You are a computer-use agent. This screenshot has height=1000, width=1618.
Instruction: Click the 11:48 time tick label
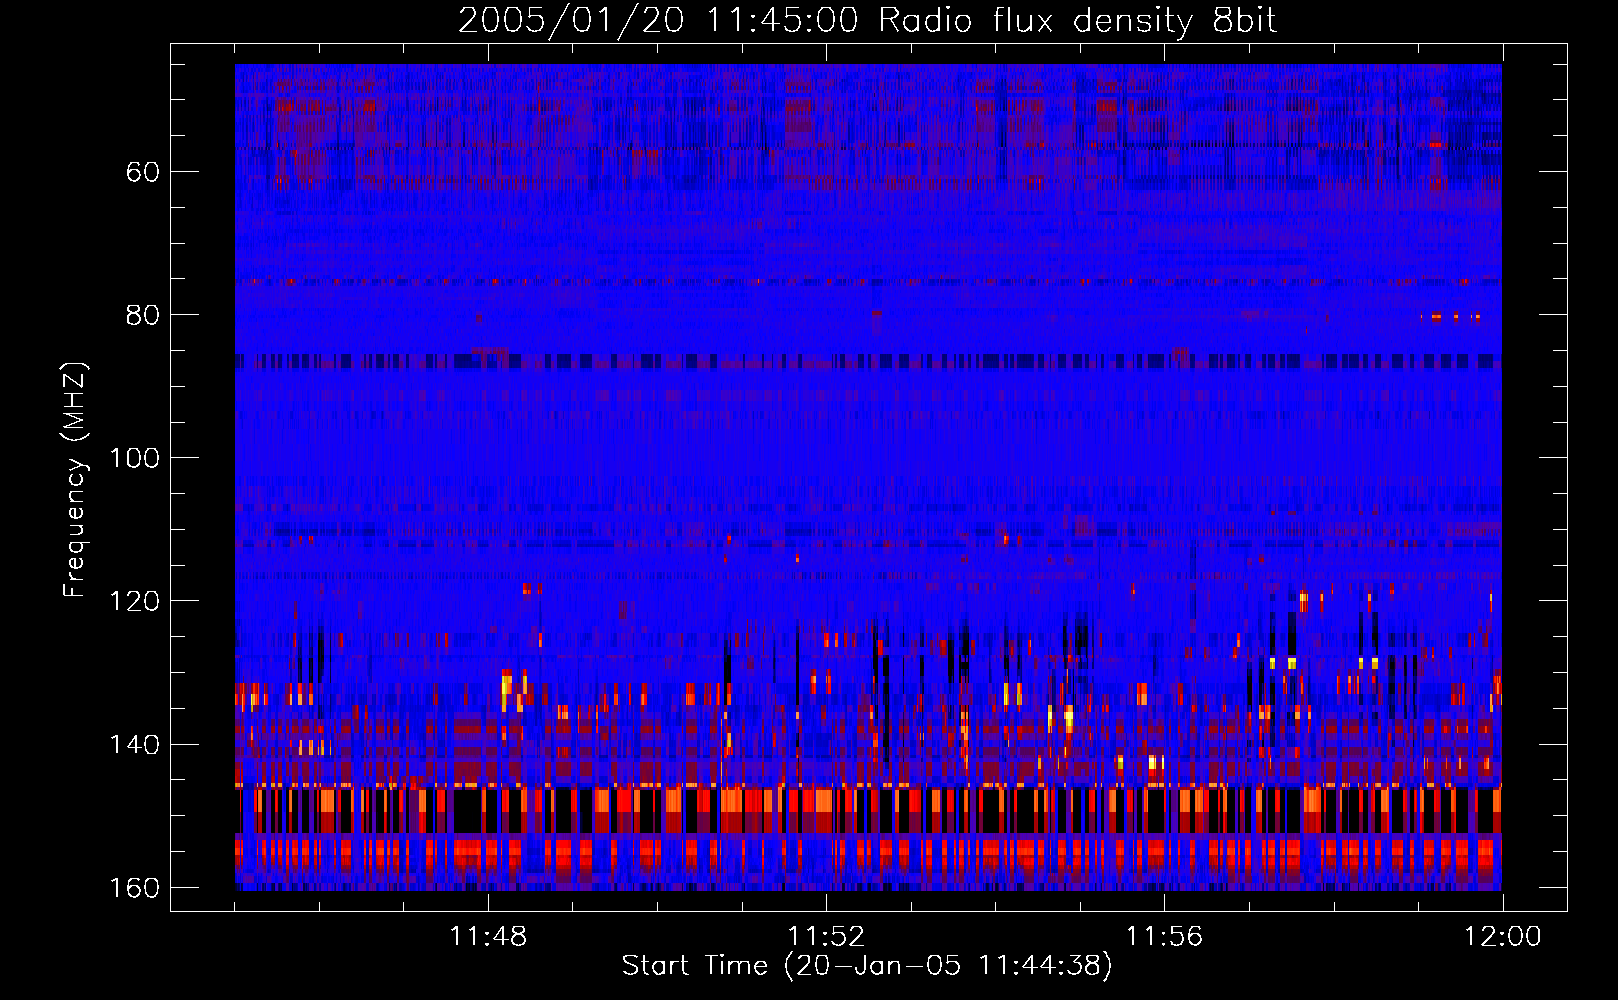(488, 937)
